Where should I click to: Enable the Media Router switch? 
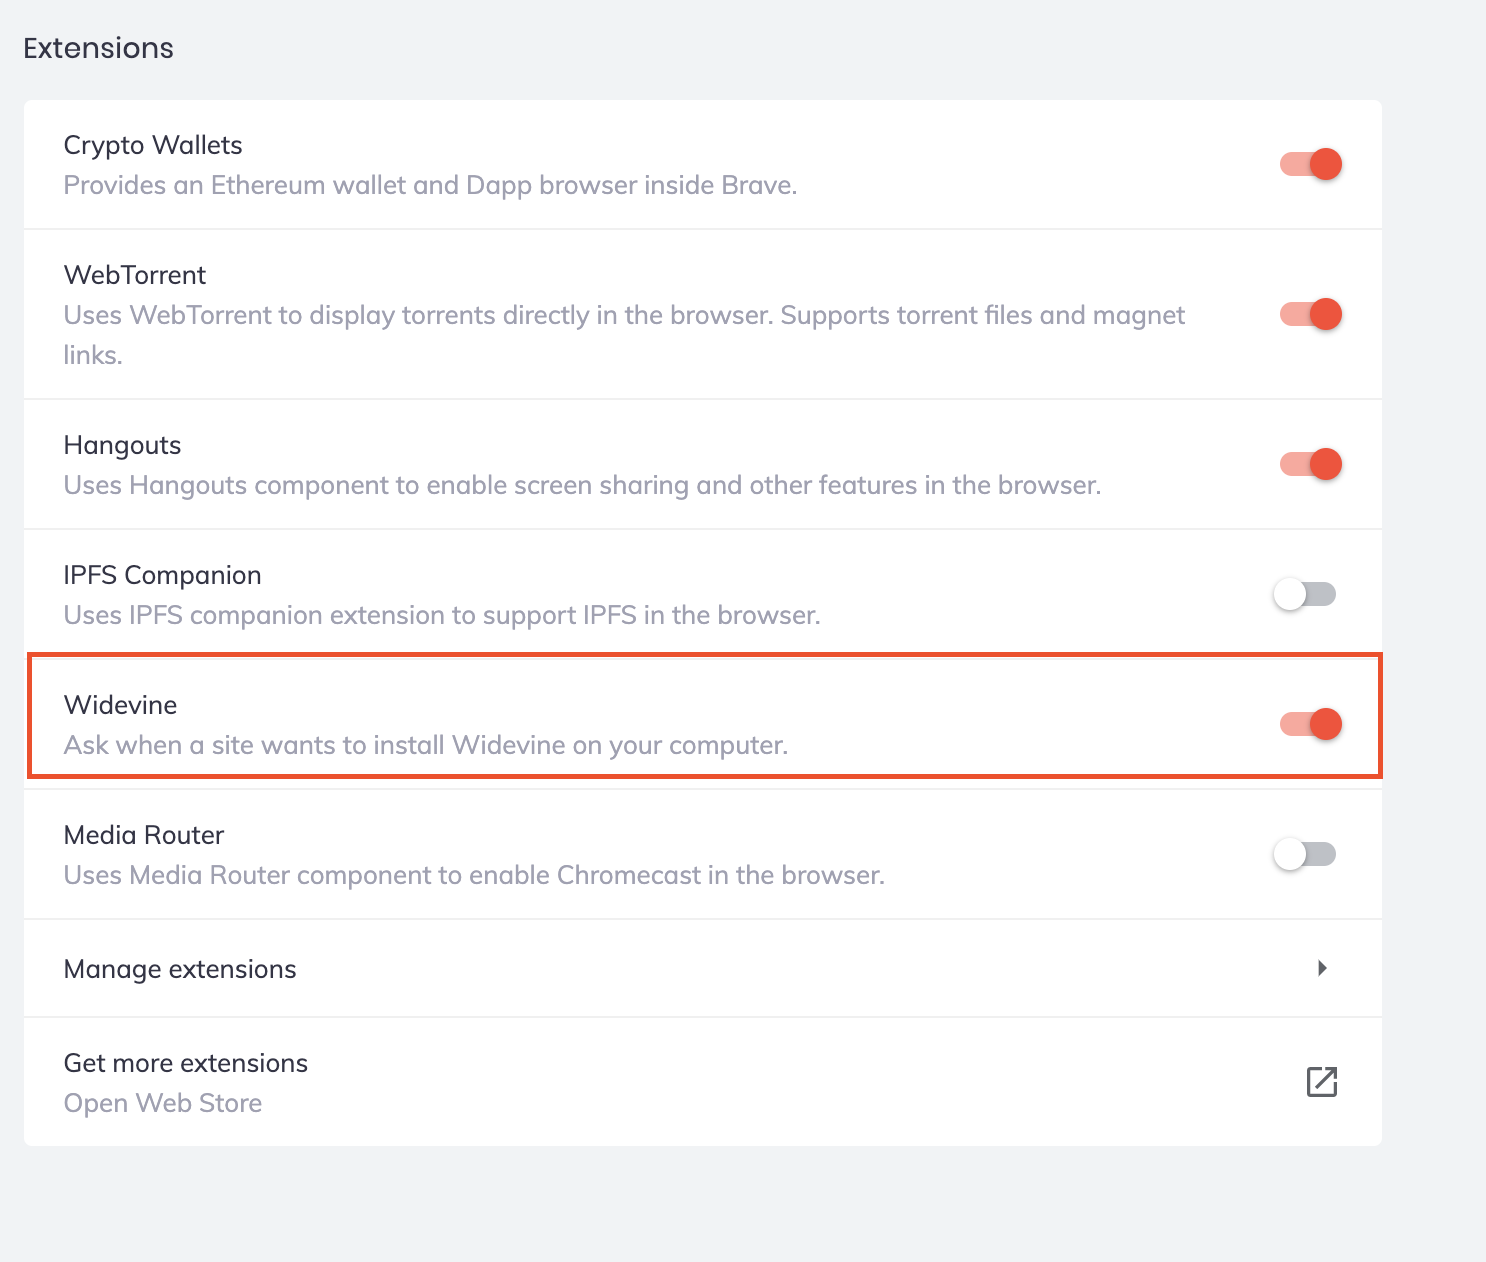click(1305, 854)
